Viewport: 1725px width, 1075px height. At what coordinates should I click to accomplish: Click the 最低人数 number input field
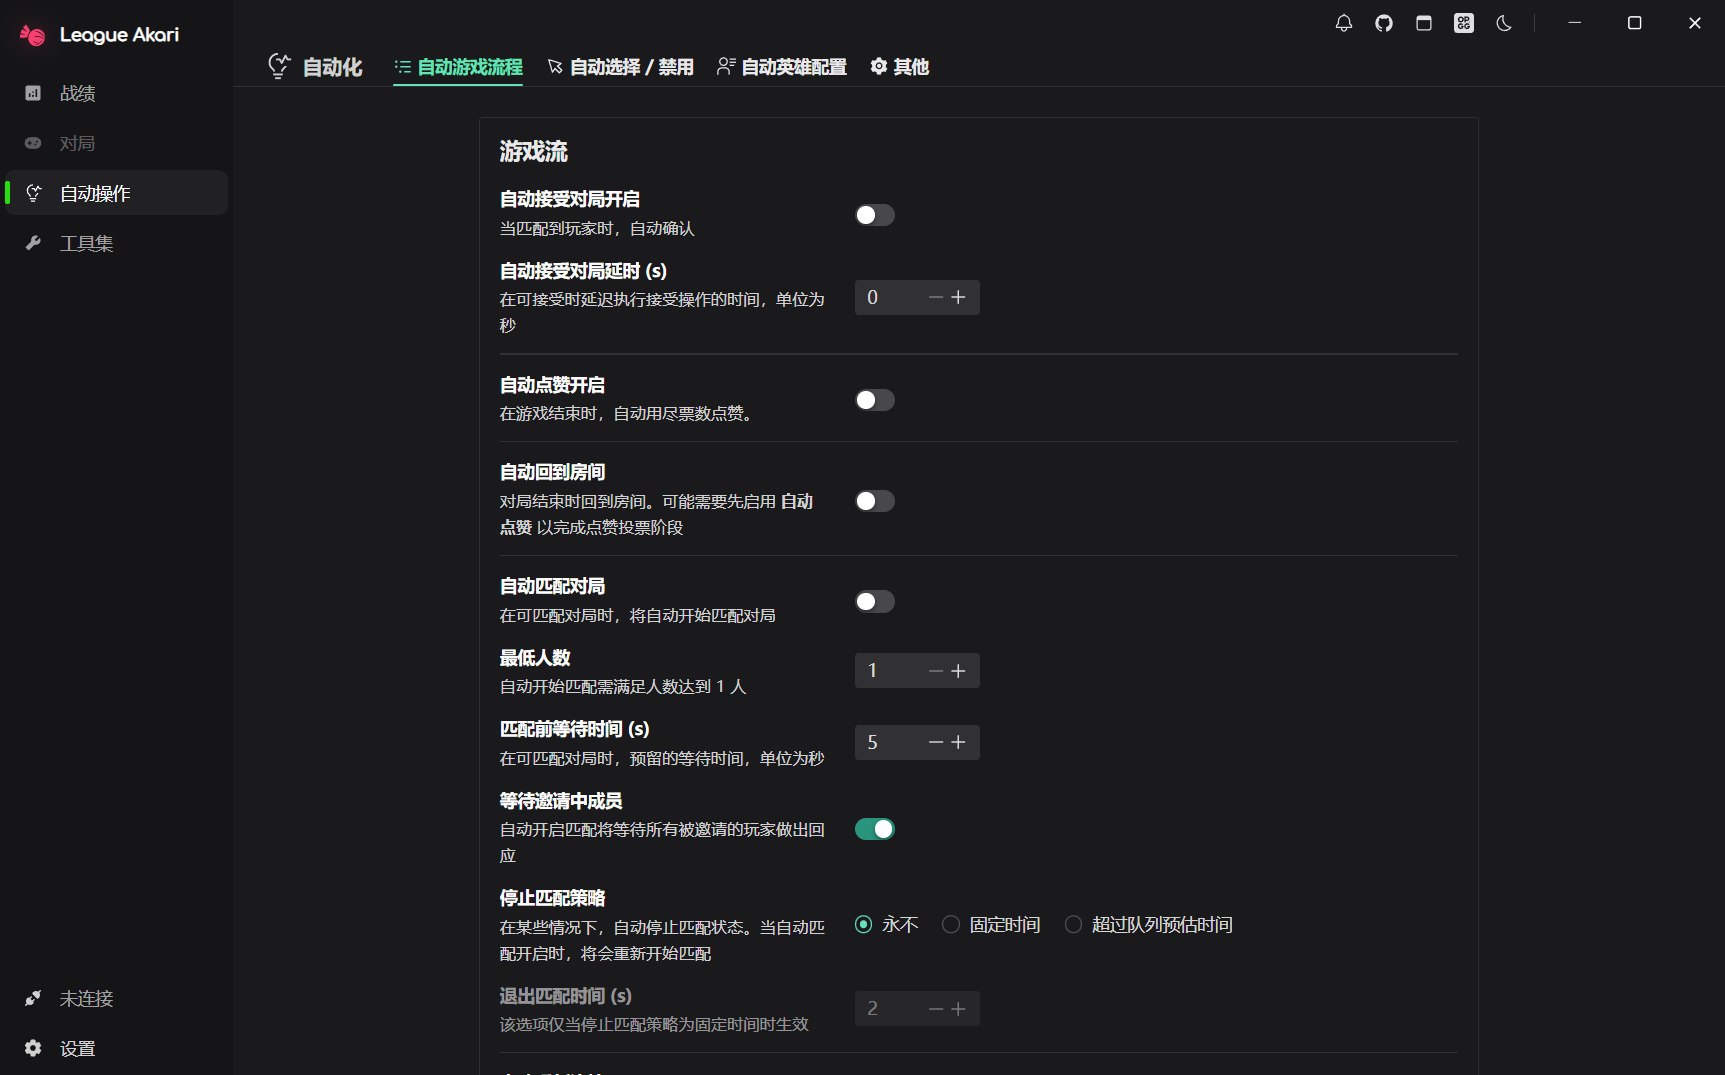coord(890,670)
